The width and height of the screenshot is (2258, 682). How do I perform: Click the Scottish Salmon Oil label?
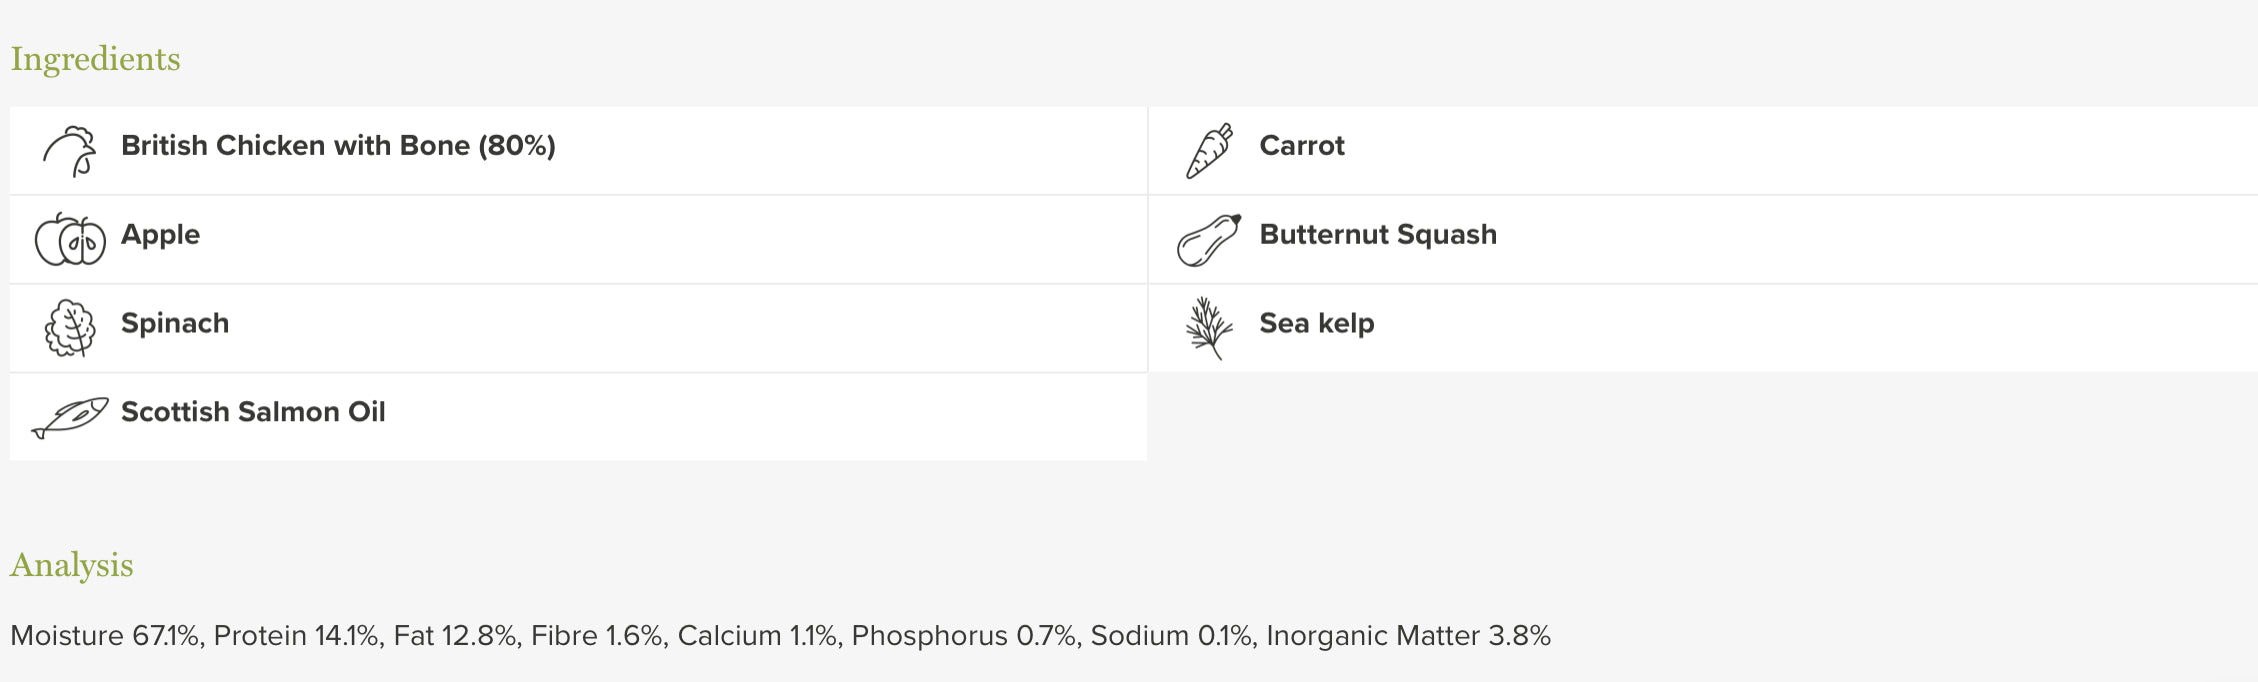(x=253, y=412)
